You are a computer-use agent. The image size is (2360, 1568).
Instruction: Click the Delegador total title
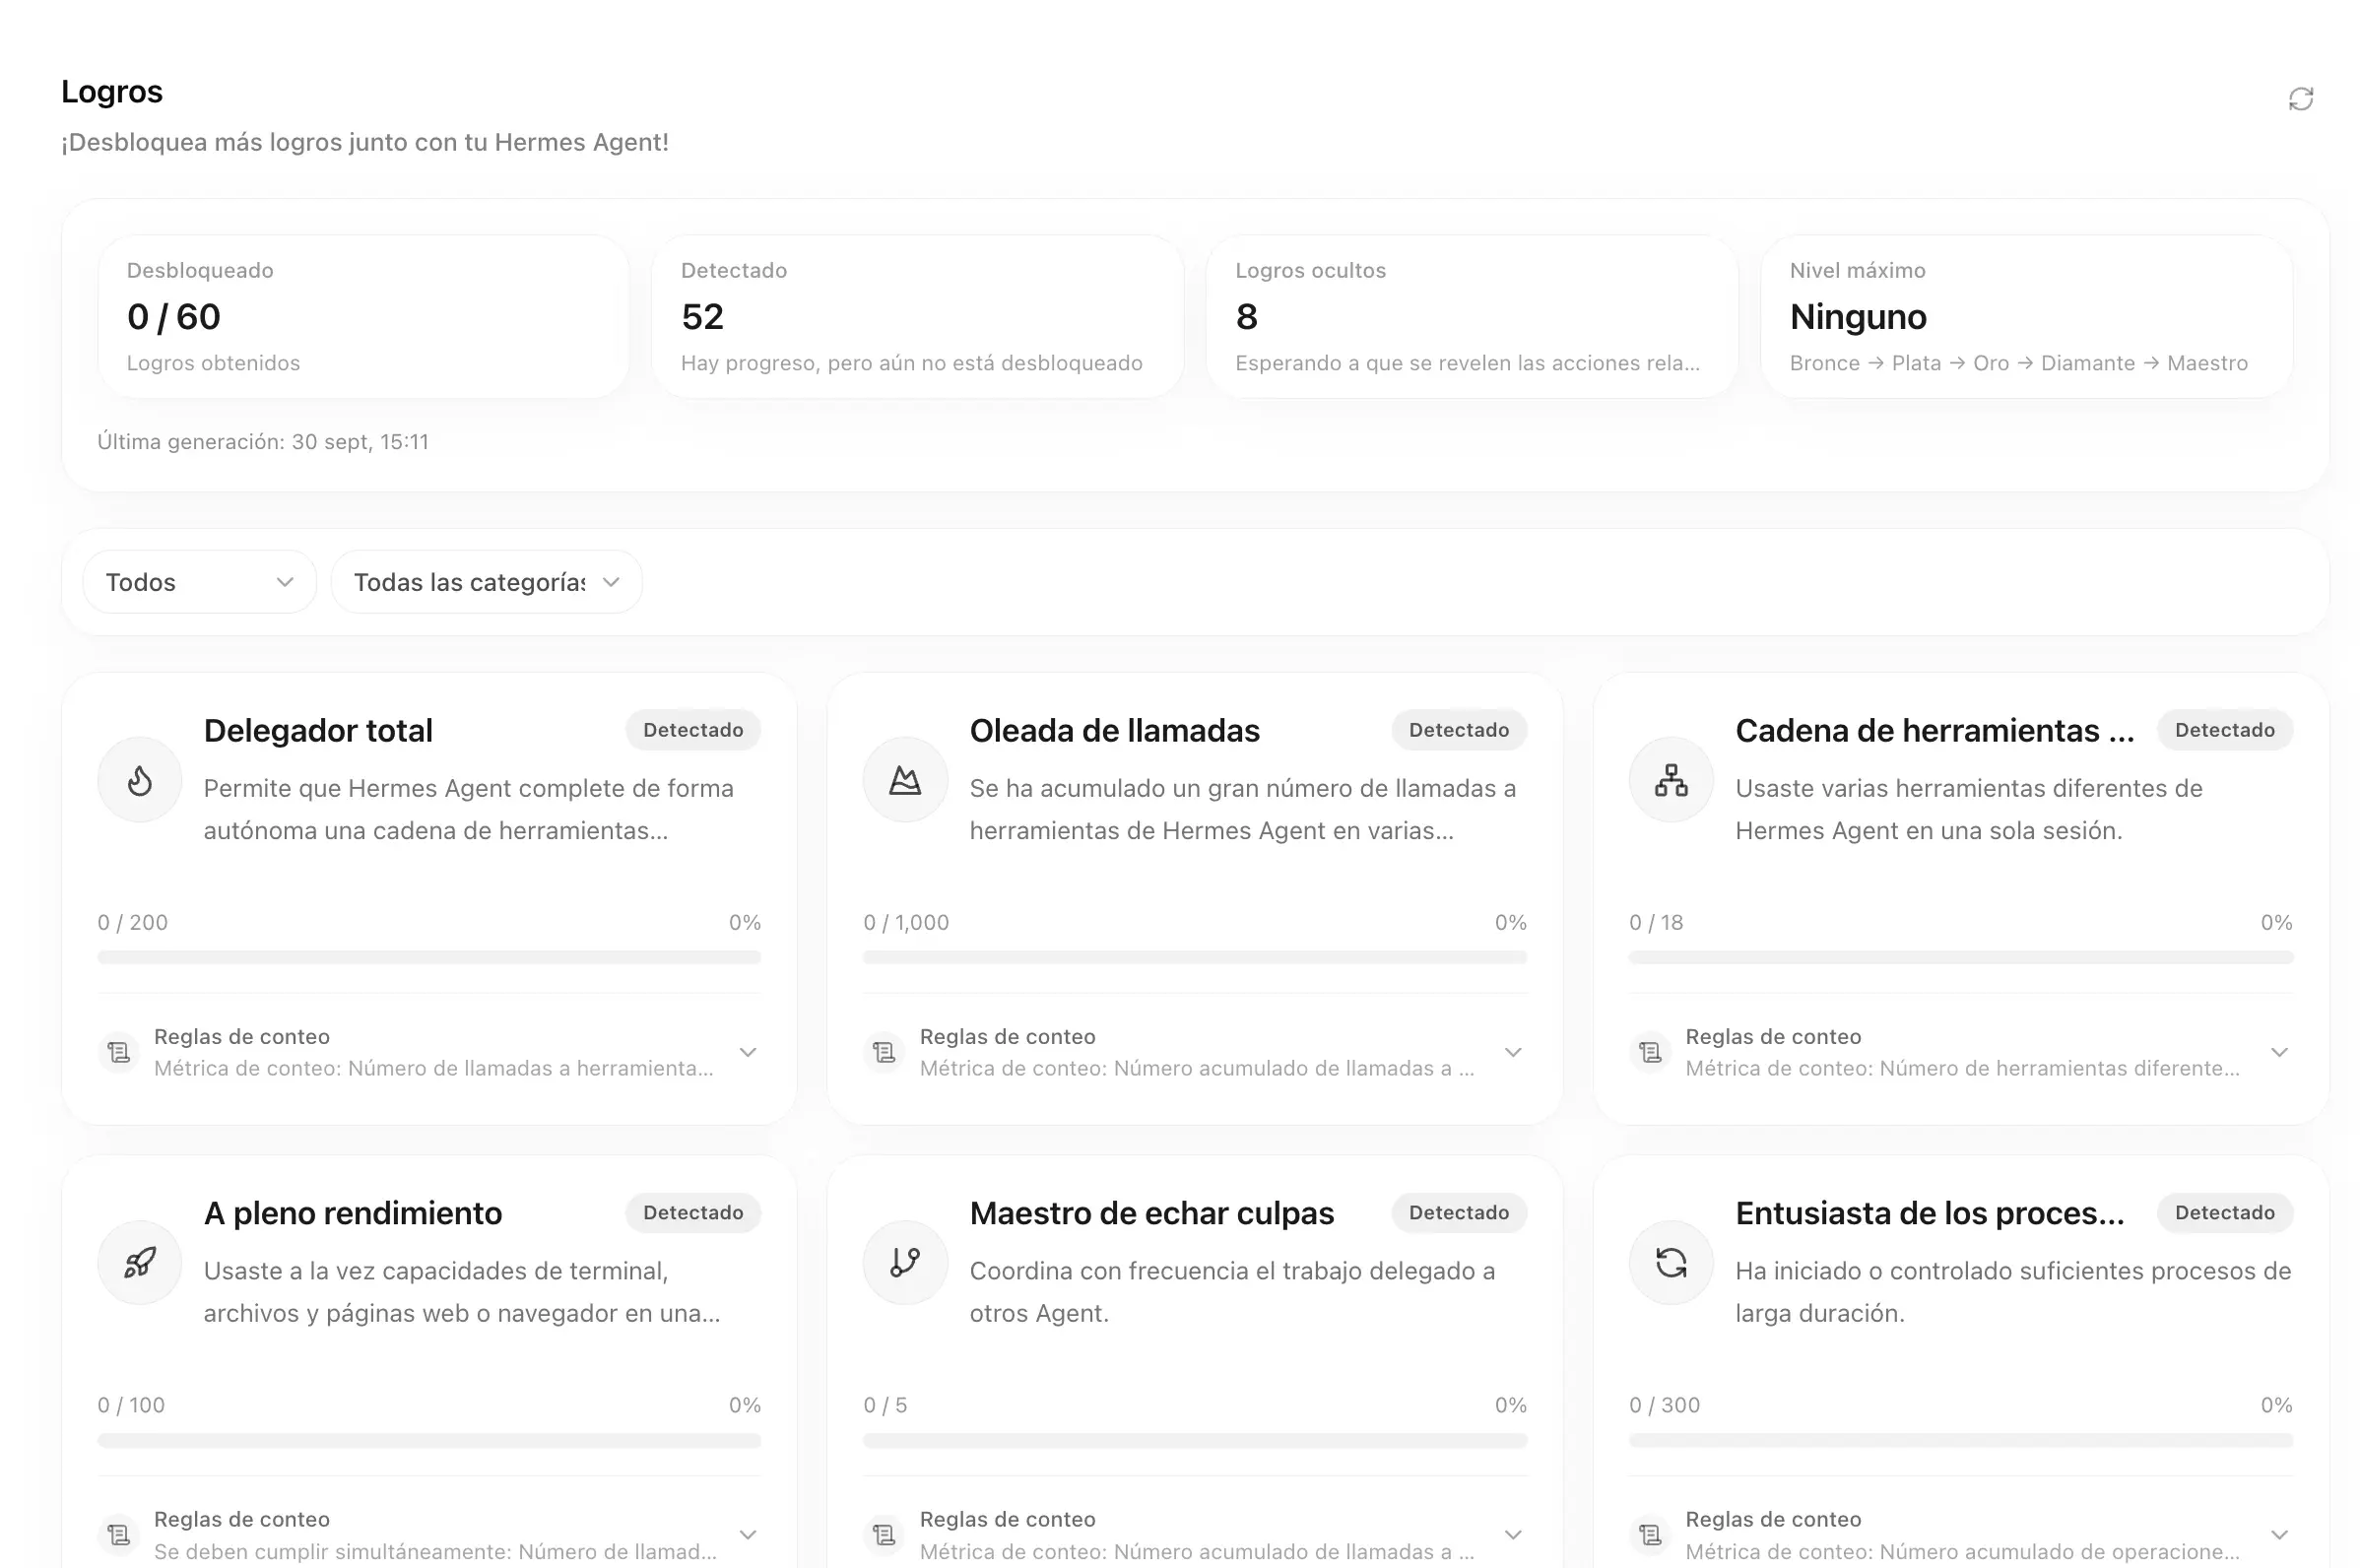318,730
